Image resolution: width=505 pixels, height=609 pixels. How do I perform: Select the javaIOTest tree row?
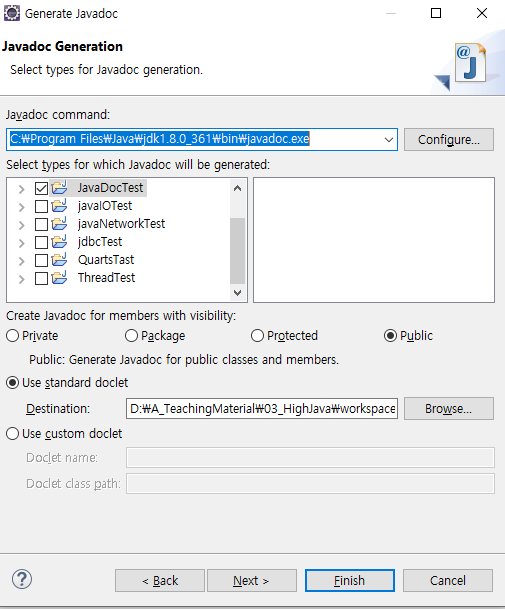click(105, 206)
